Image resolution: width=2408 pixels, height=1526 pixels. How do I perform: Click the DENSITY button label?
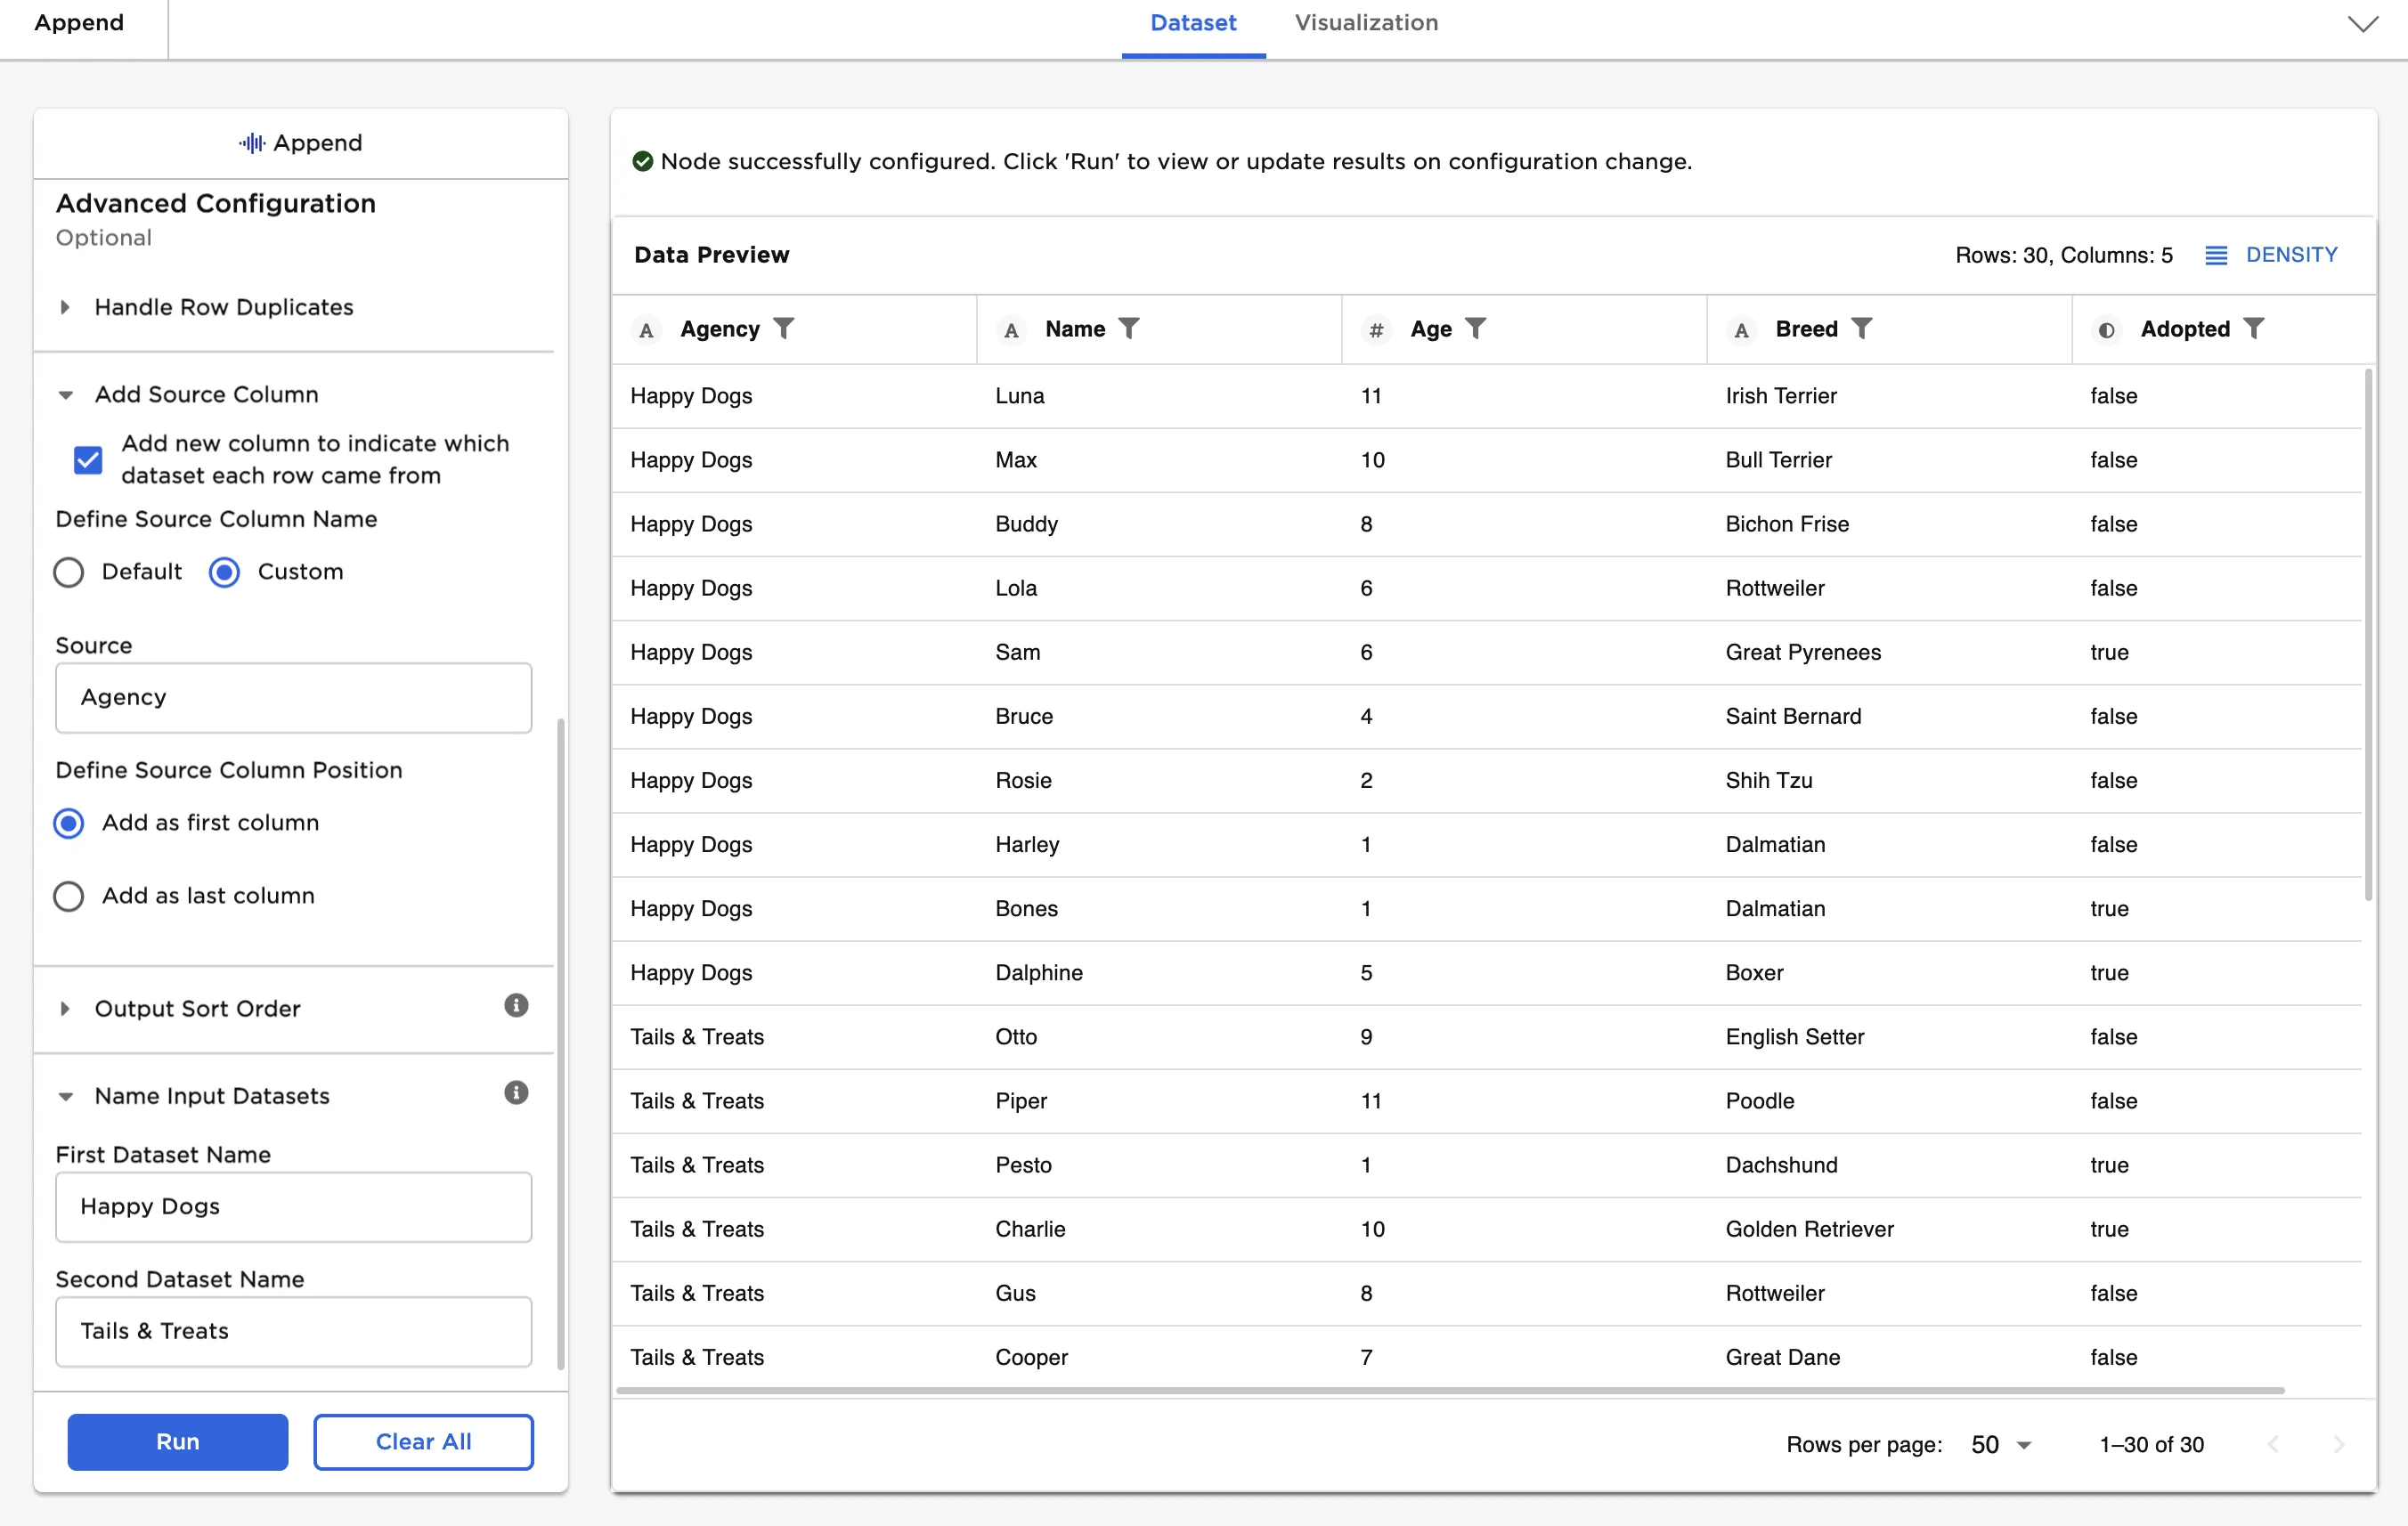[2291, 255]
